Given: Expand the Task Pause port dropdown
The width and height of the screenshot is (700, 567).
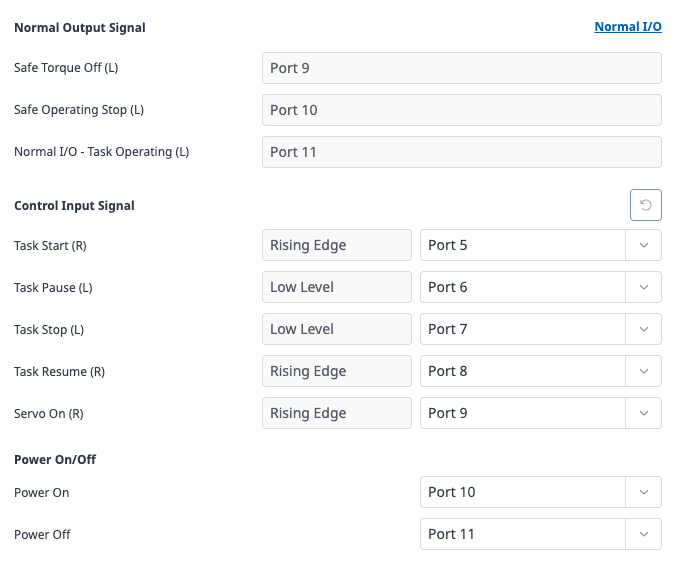Looking at the screenshot, I should pyautogui.click(x=643, y=287).
